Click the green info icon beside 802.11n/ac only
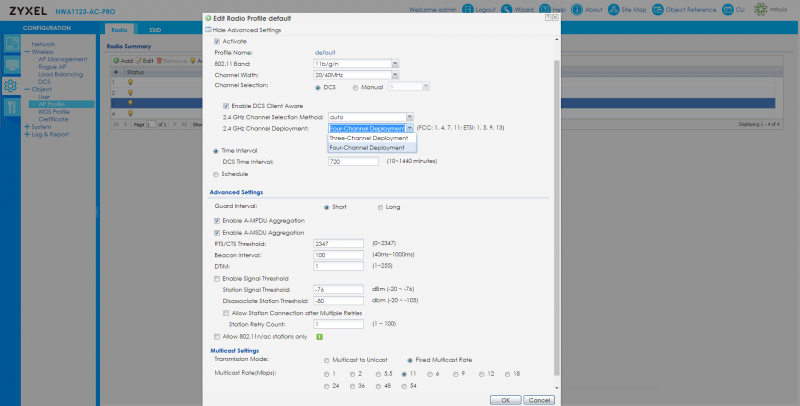800x406 pixels. pos(319,337)
